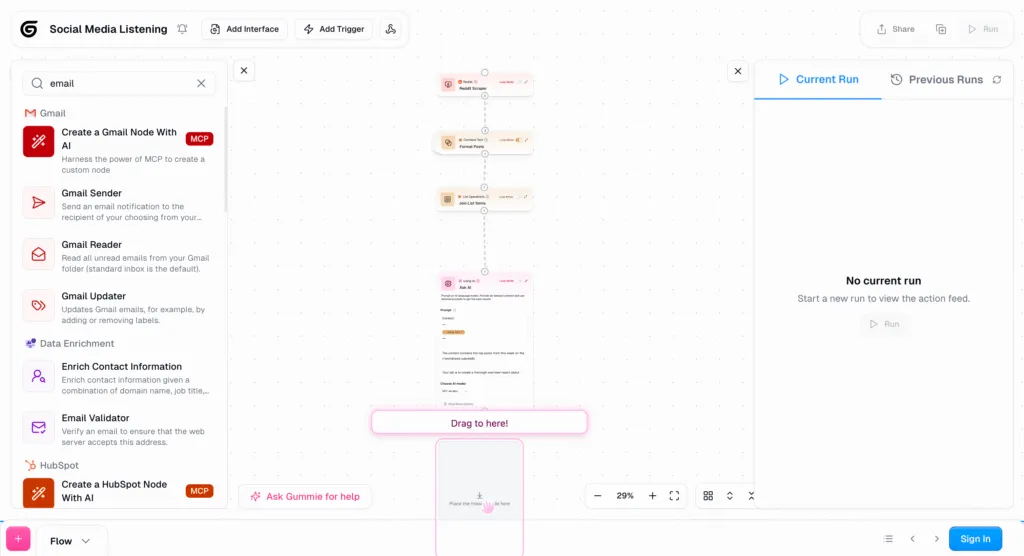Image resolution: width=1024 pixels, height=556 pixels.
Task: Click the pink plus button at bottom left
Action: tap(18, 539)
